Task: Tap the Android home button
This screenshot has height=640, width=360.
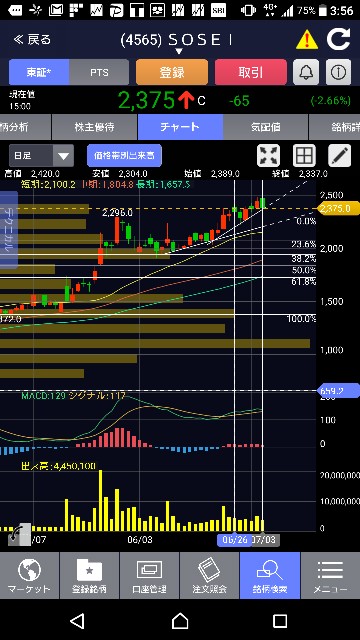Action: [x=180, y=621]
